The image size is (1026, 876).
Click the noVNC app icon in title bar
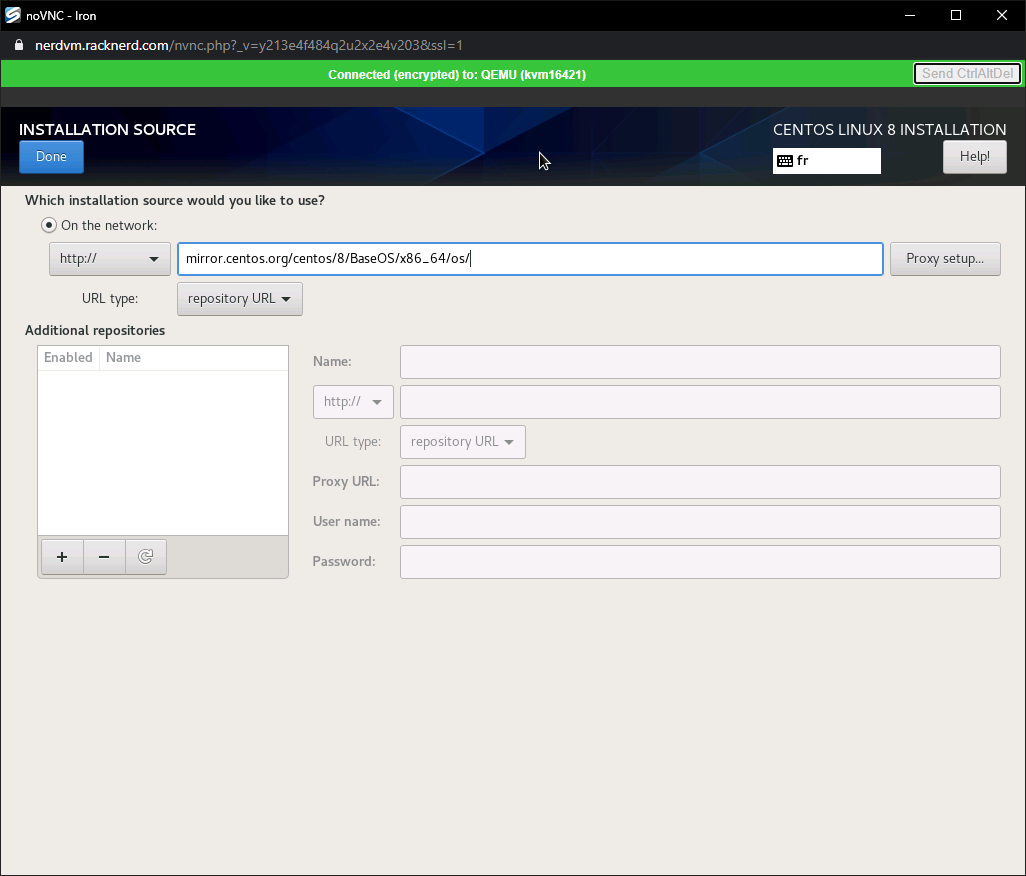tap(14, 15)
